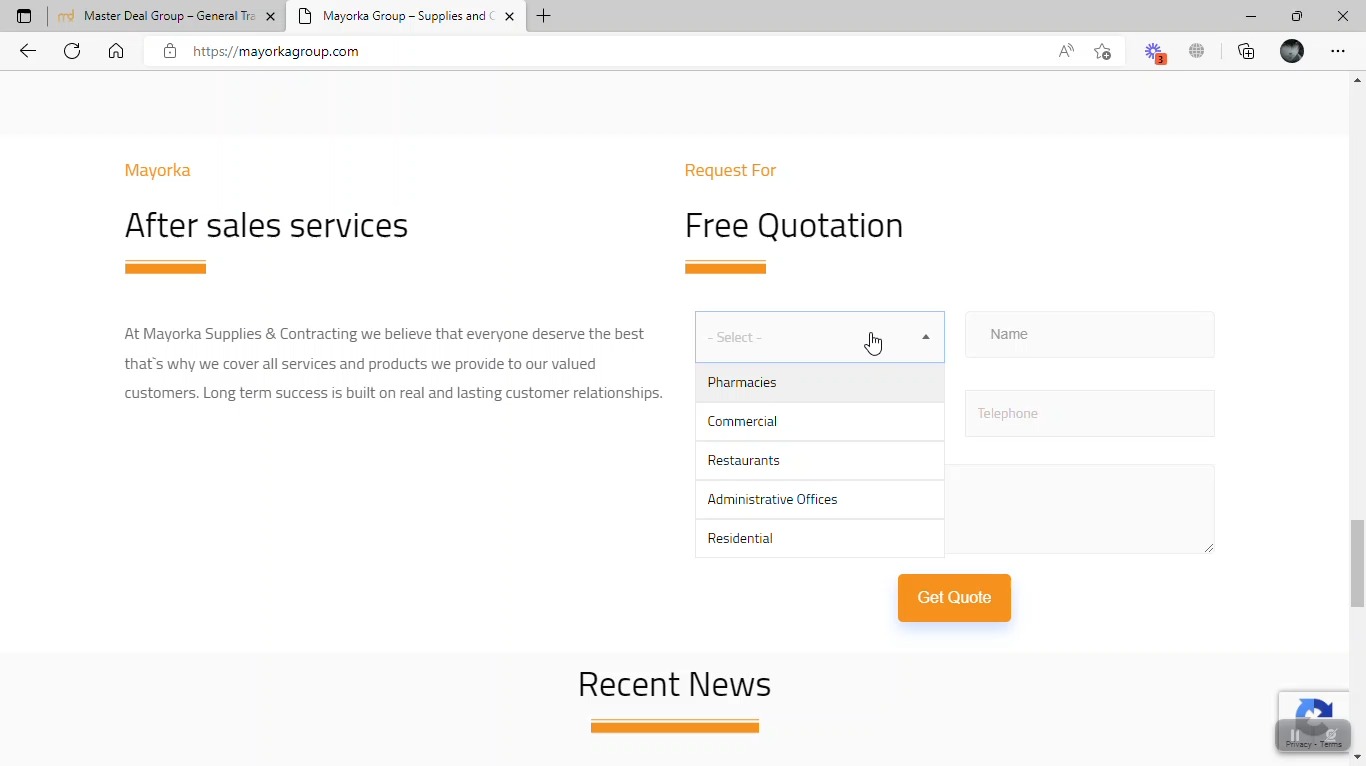The height and width of the screenshot is (766, 1366).
Task: Click the scrollbar down arrow
Action: [1357, 757]
